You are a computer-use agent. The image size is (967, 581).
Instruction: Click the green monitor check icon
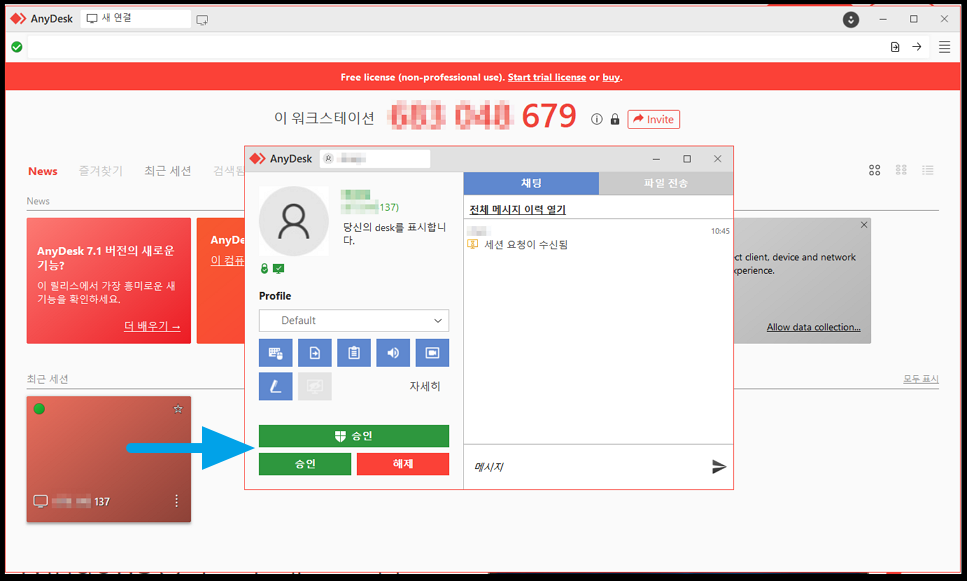click(279, 268)
